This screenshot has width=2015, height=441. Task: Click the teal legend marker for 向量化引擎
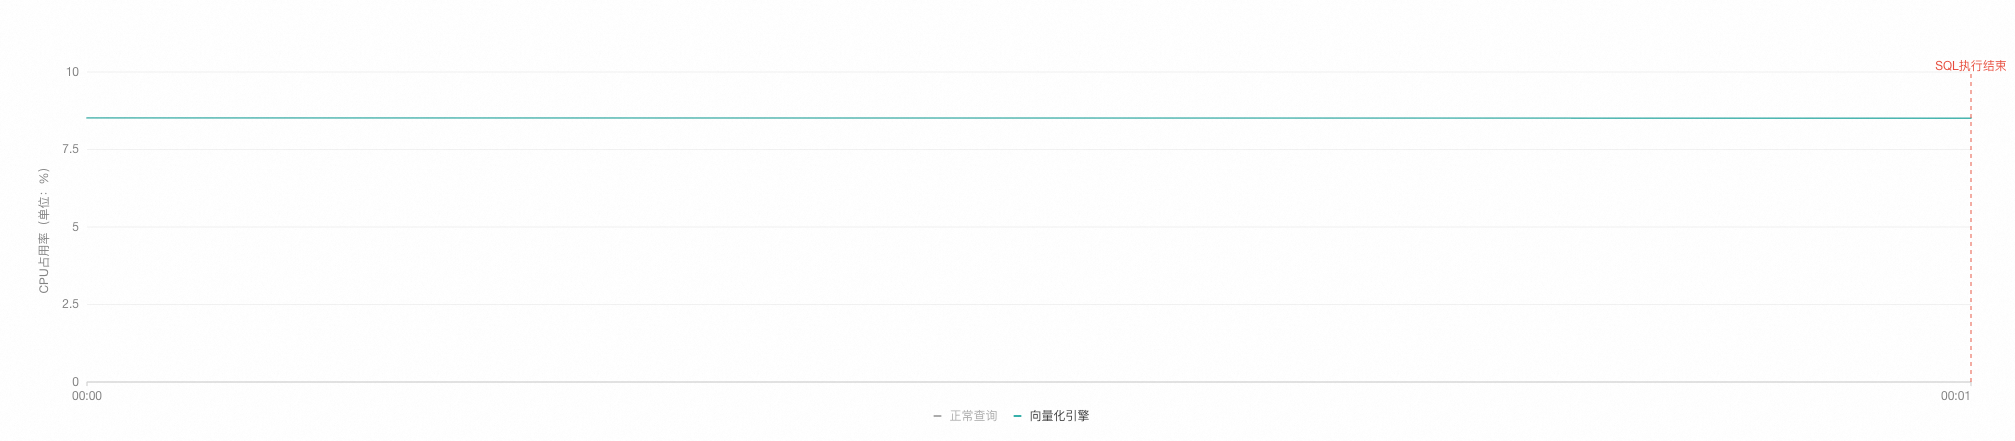1018,416
